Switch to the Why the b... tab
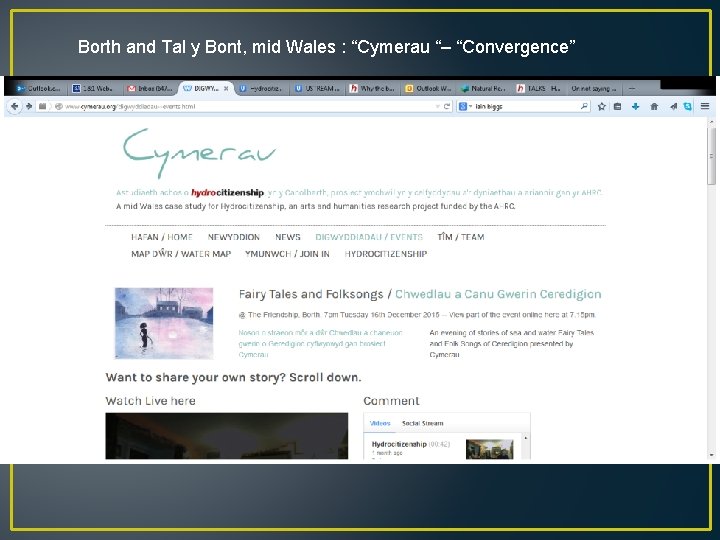This screenshot has width=720, height=540. [x=372, y=88]
